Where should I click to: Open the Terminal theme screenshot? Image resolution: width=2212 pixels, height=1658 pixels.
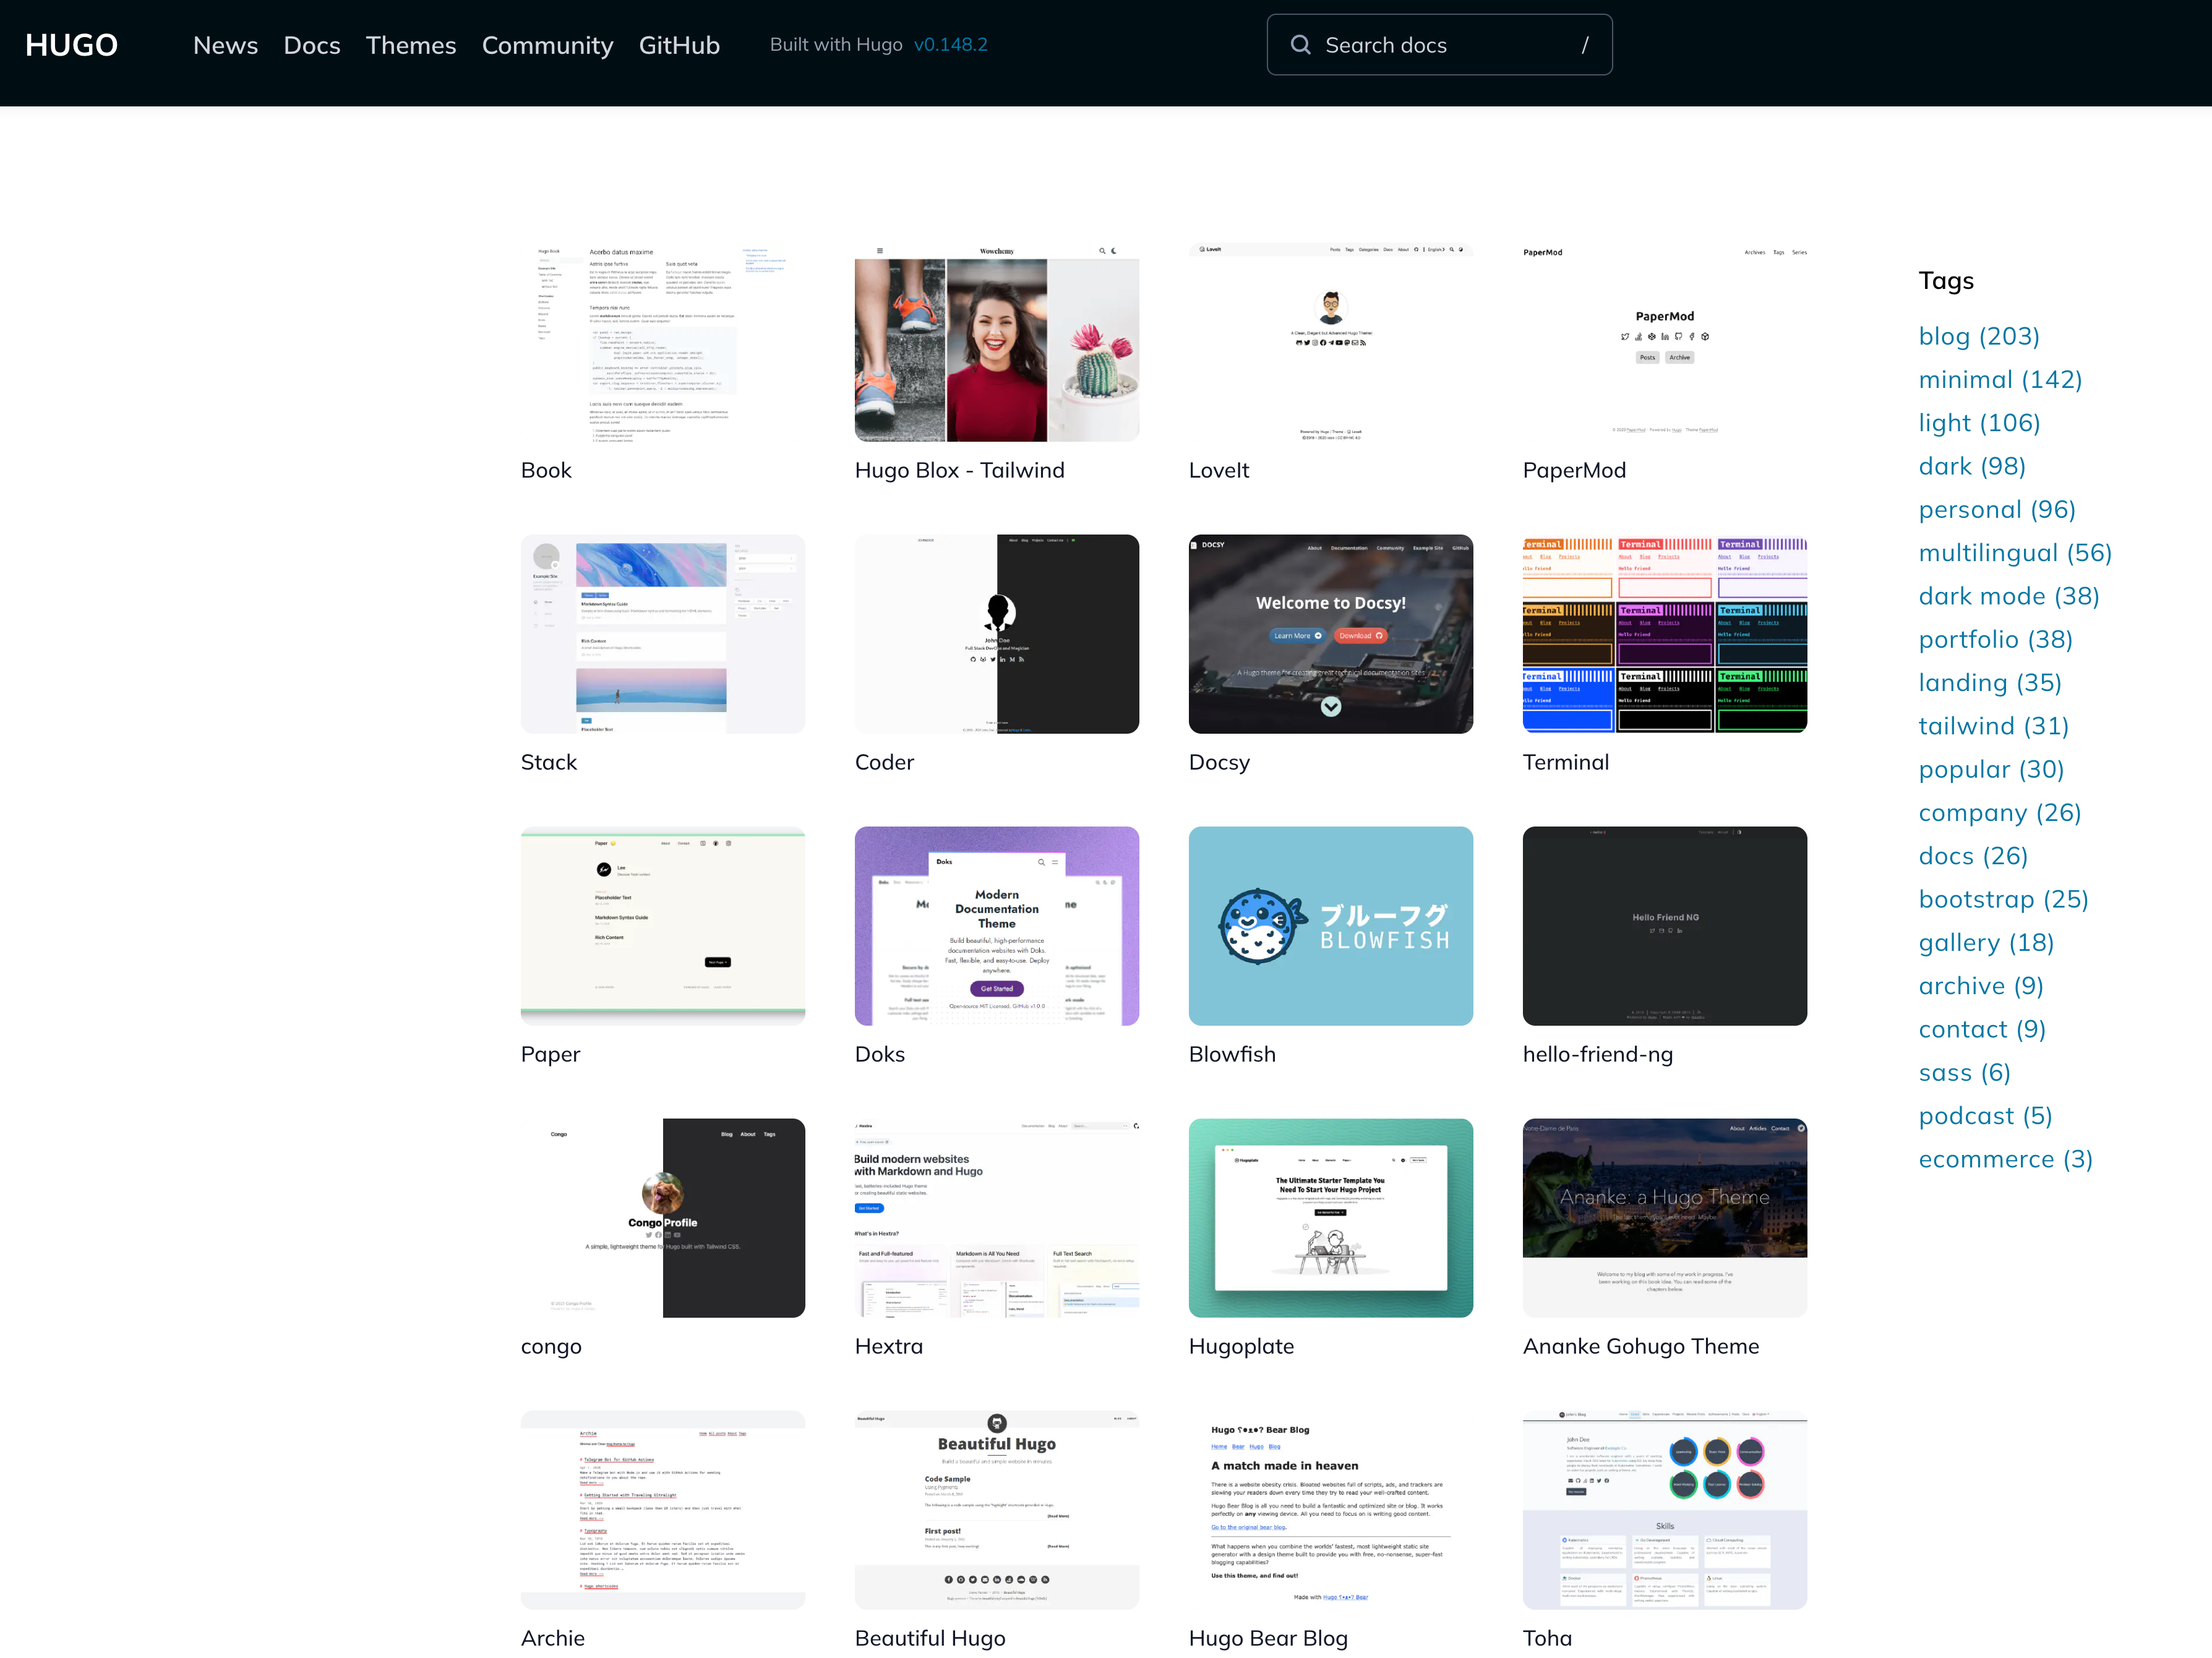coord(1663,633)
